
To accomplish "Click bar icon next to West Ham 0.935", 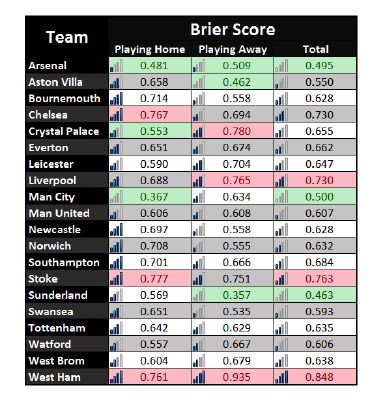I will pos(199,377).
